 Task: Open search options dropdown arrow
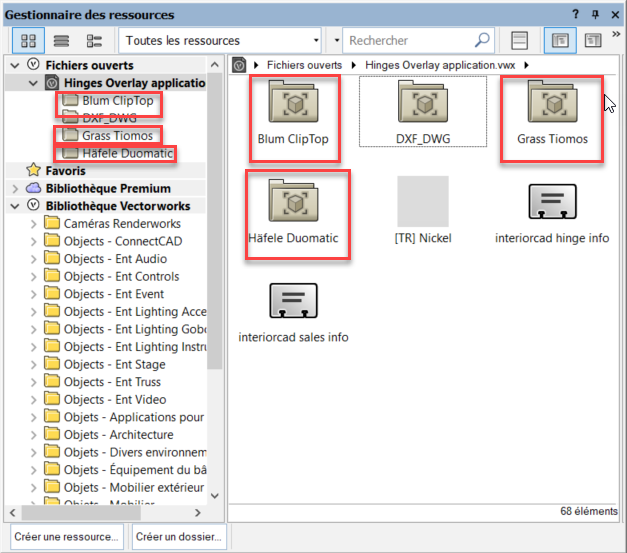[x=337, y=40]
